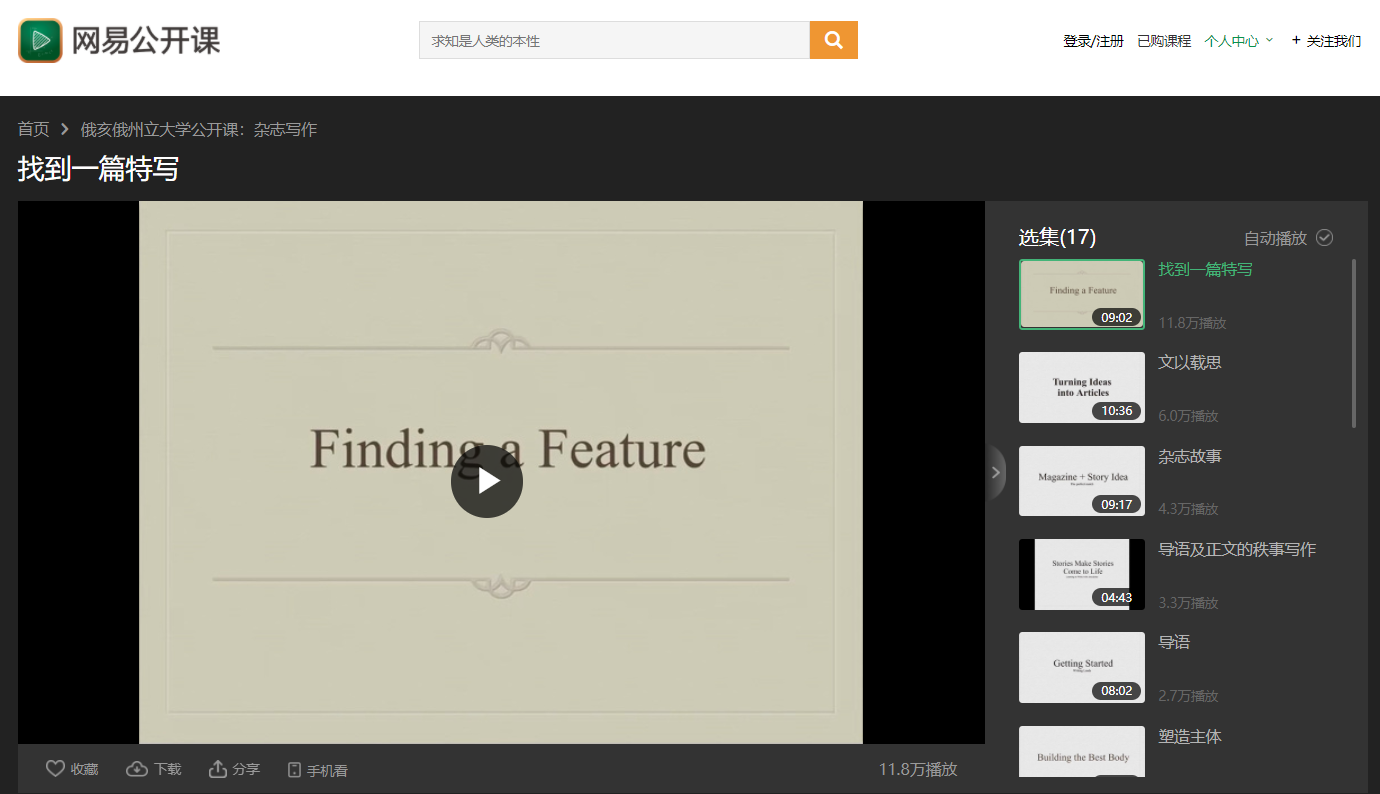Focus the search box 求知是人类的本性
This screenshot has width=1380, height=794.
tap(614, 40)
